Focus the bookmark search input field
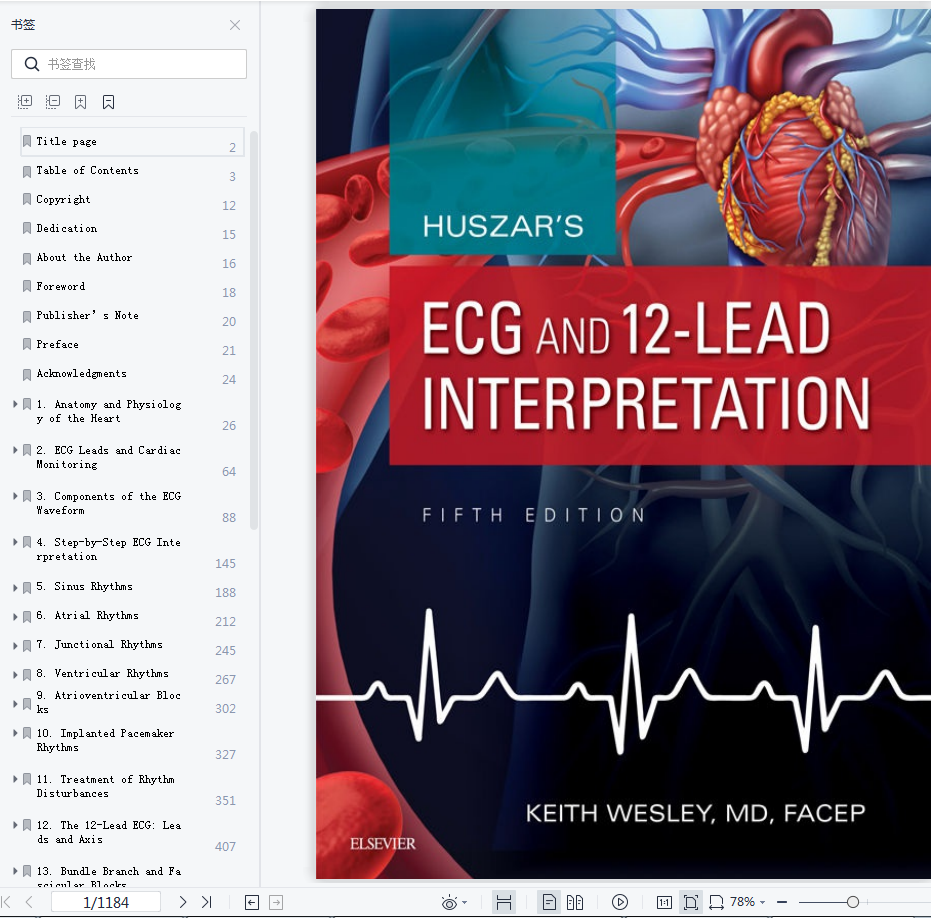Screen dimensions: 931x918 coord(129,64)
